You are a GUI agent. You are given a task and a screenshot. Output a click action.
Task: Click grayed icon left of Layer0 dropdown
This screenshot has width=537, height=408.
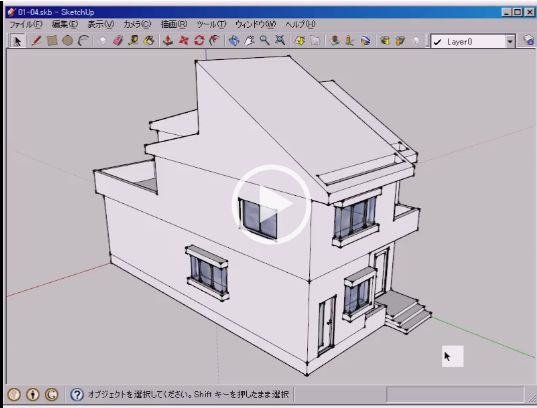416,41
